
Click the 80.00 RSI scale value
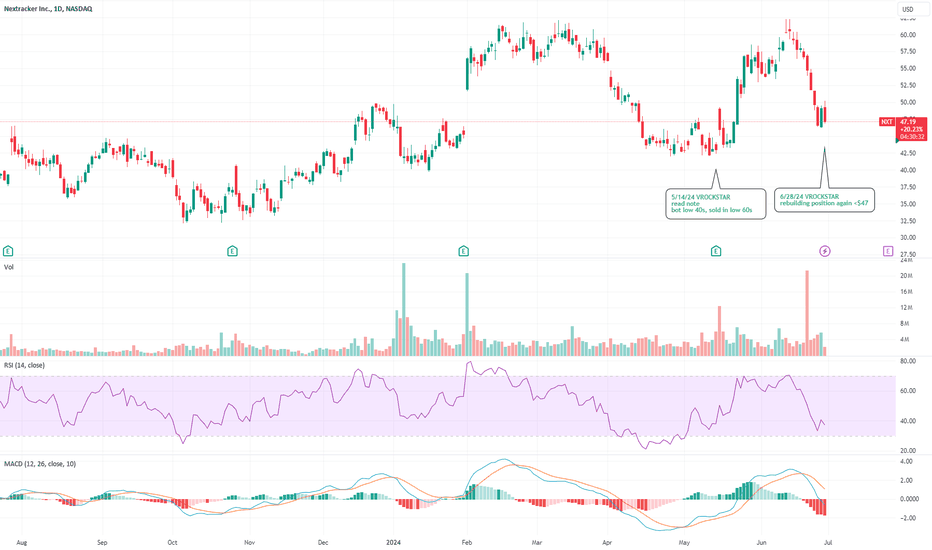[x=908, y=361]
